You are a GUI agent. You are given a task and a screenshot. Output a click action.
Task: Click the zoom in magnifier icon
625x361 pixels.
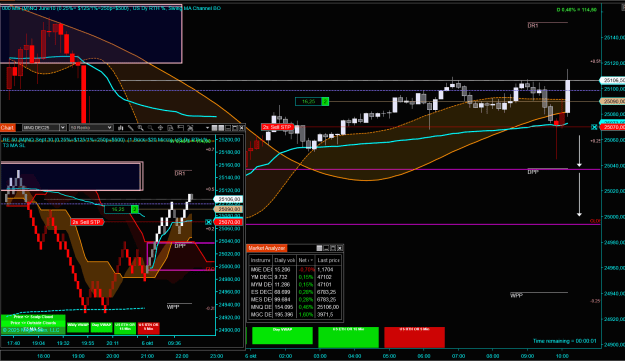pos(140,128)
